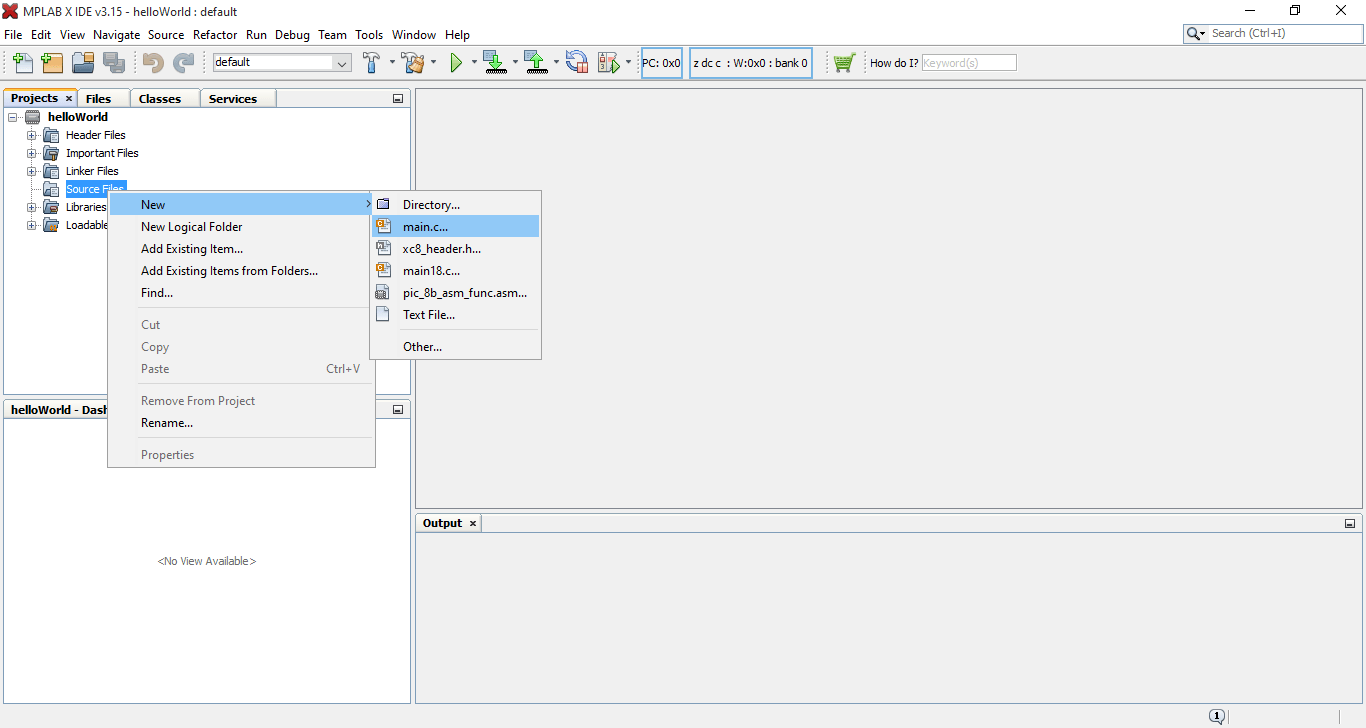Click the New Project toolbar icon
This screenshot has width=1366, height=728.
click(52, 63)
